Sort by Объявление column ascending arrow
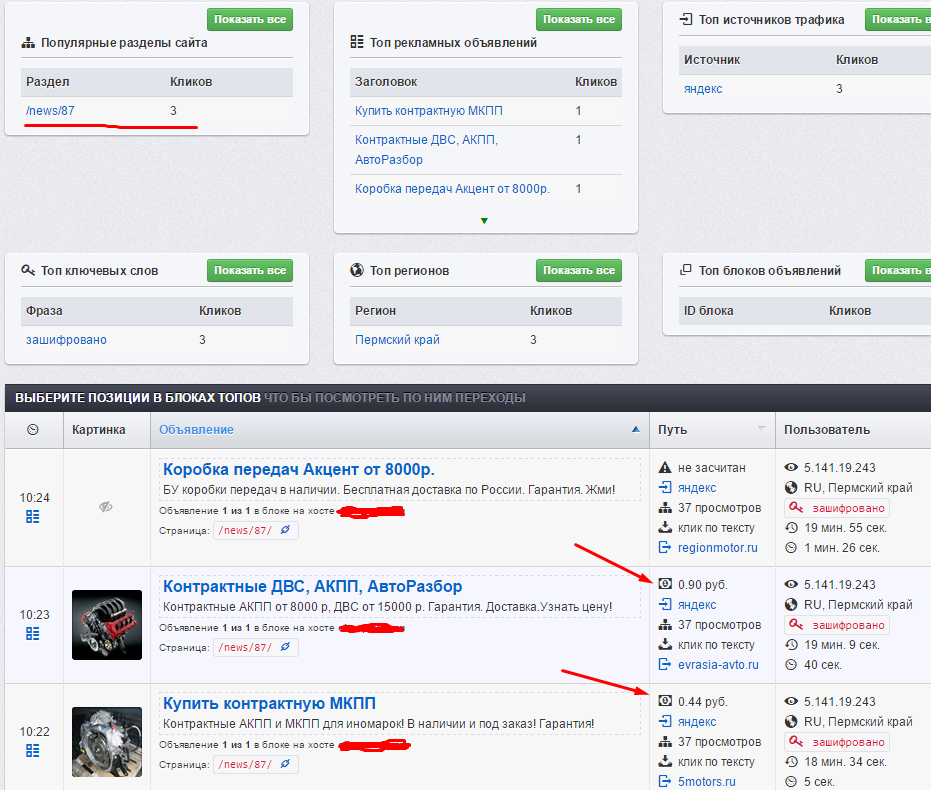 pyautogui.click(x=636, y=429)
